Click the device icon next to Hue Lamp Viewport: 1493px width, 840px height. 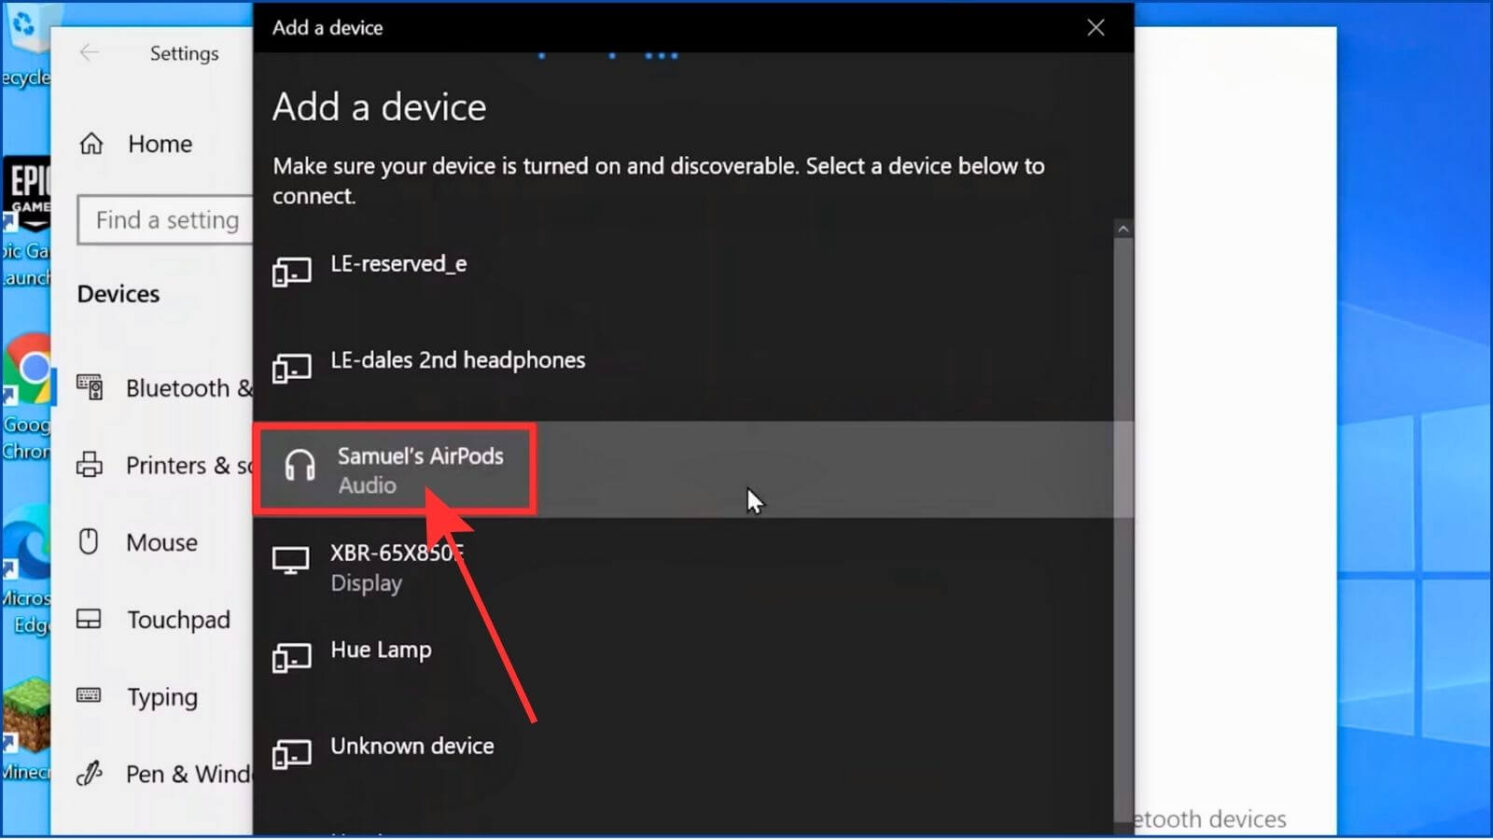(291, 658)
